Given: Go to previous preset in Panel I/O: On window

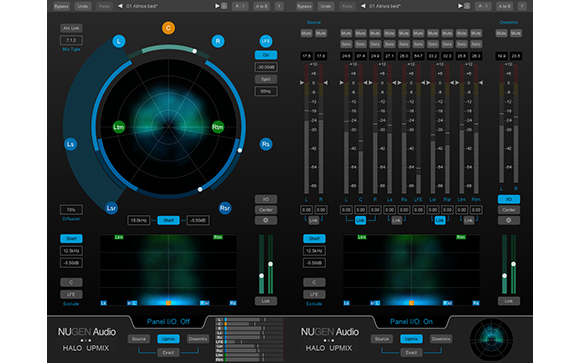Looking at the screenshot, I should coord(363,6).
